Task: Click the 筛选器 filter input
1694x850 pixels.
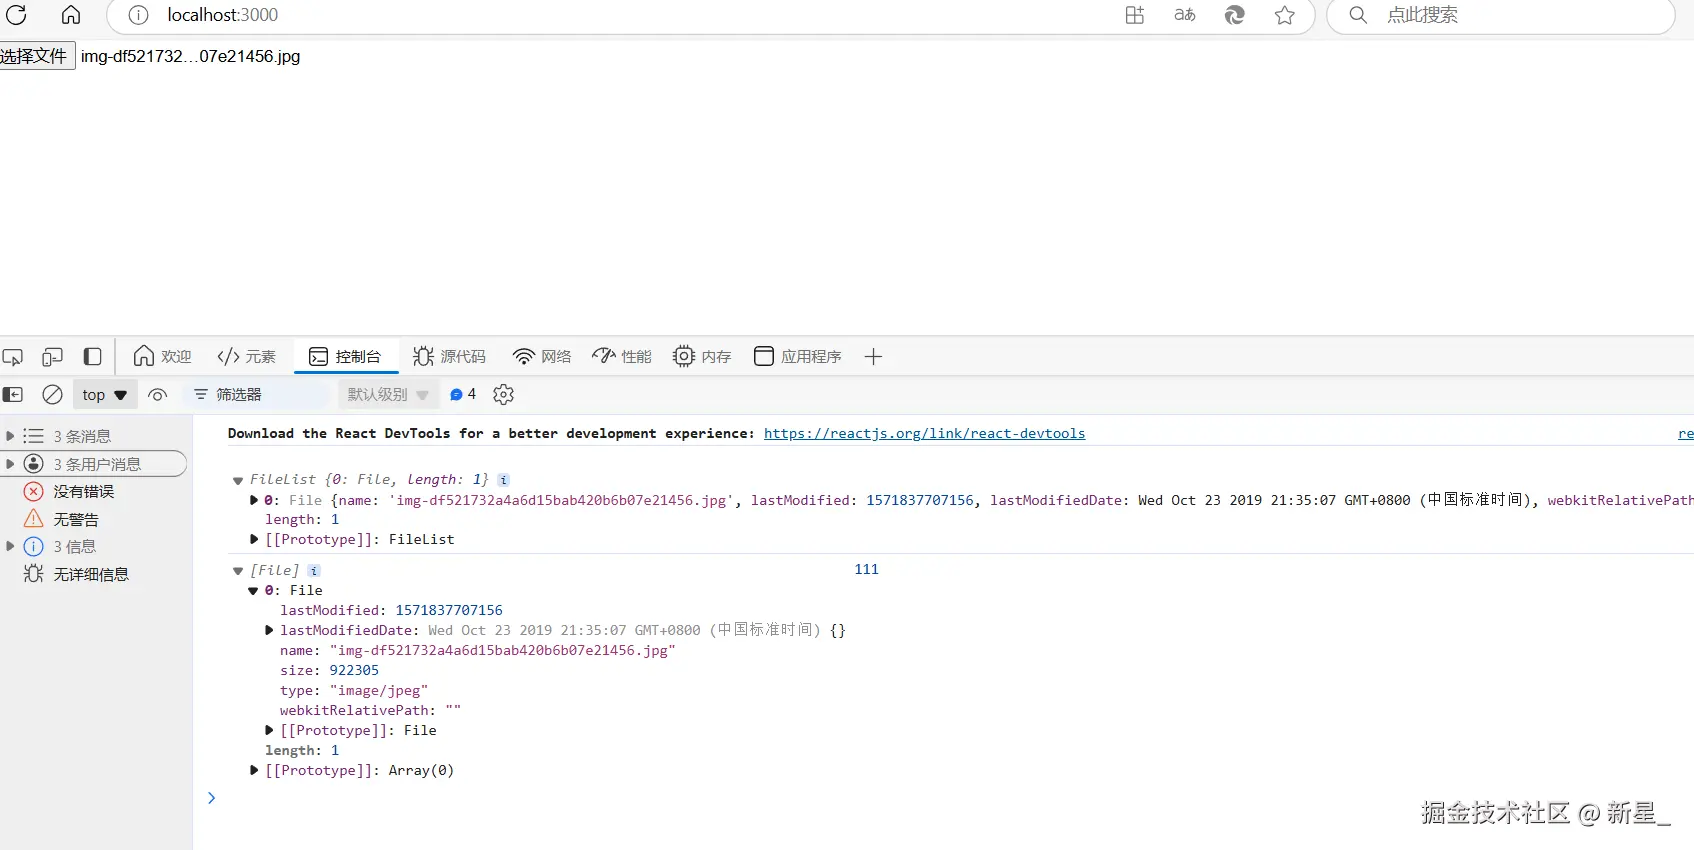Action: pos(258,395)
